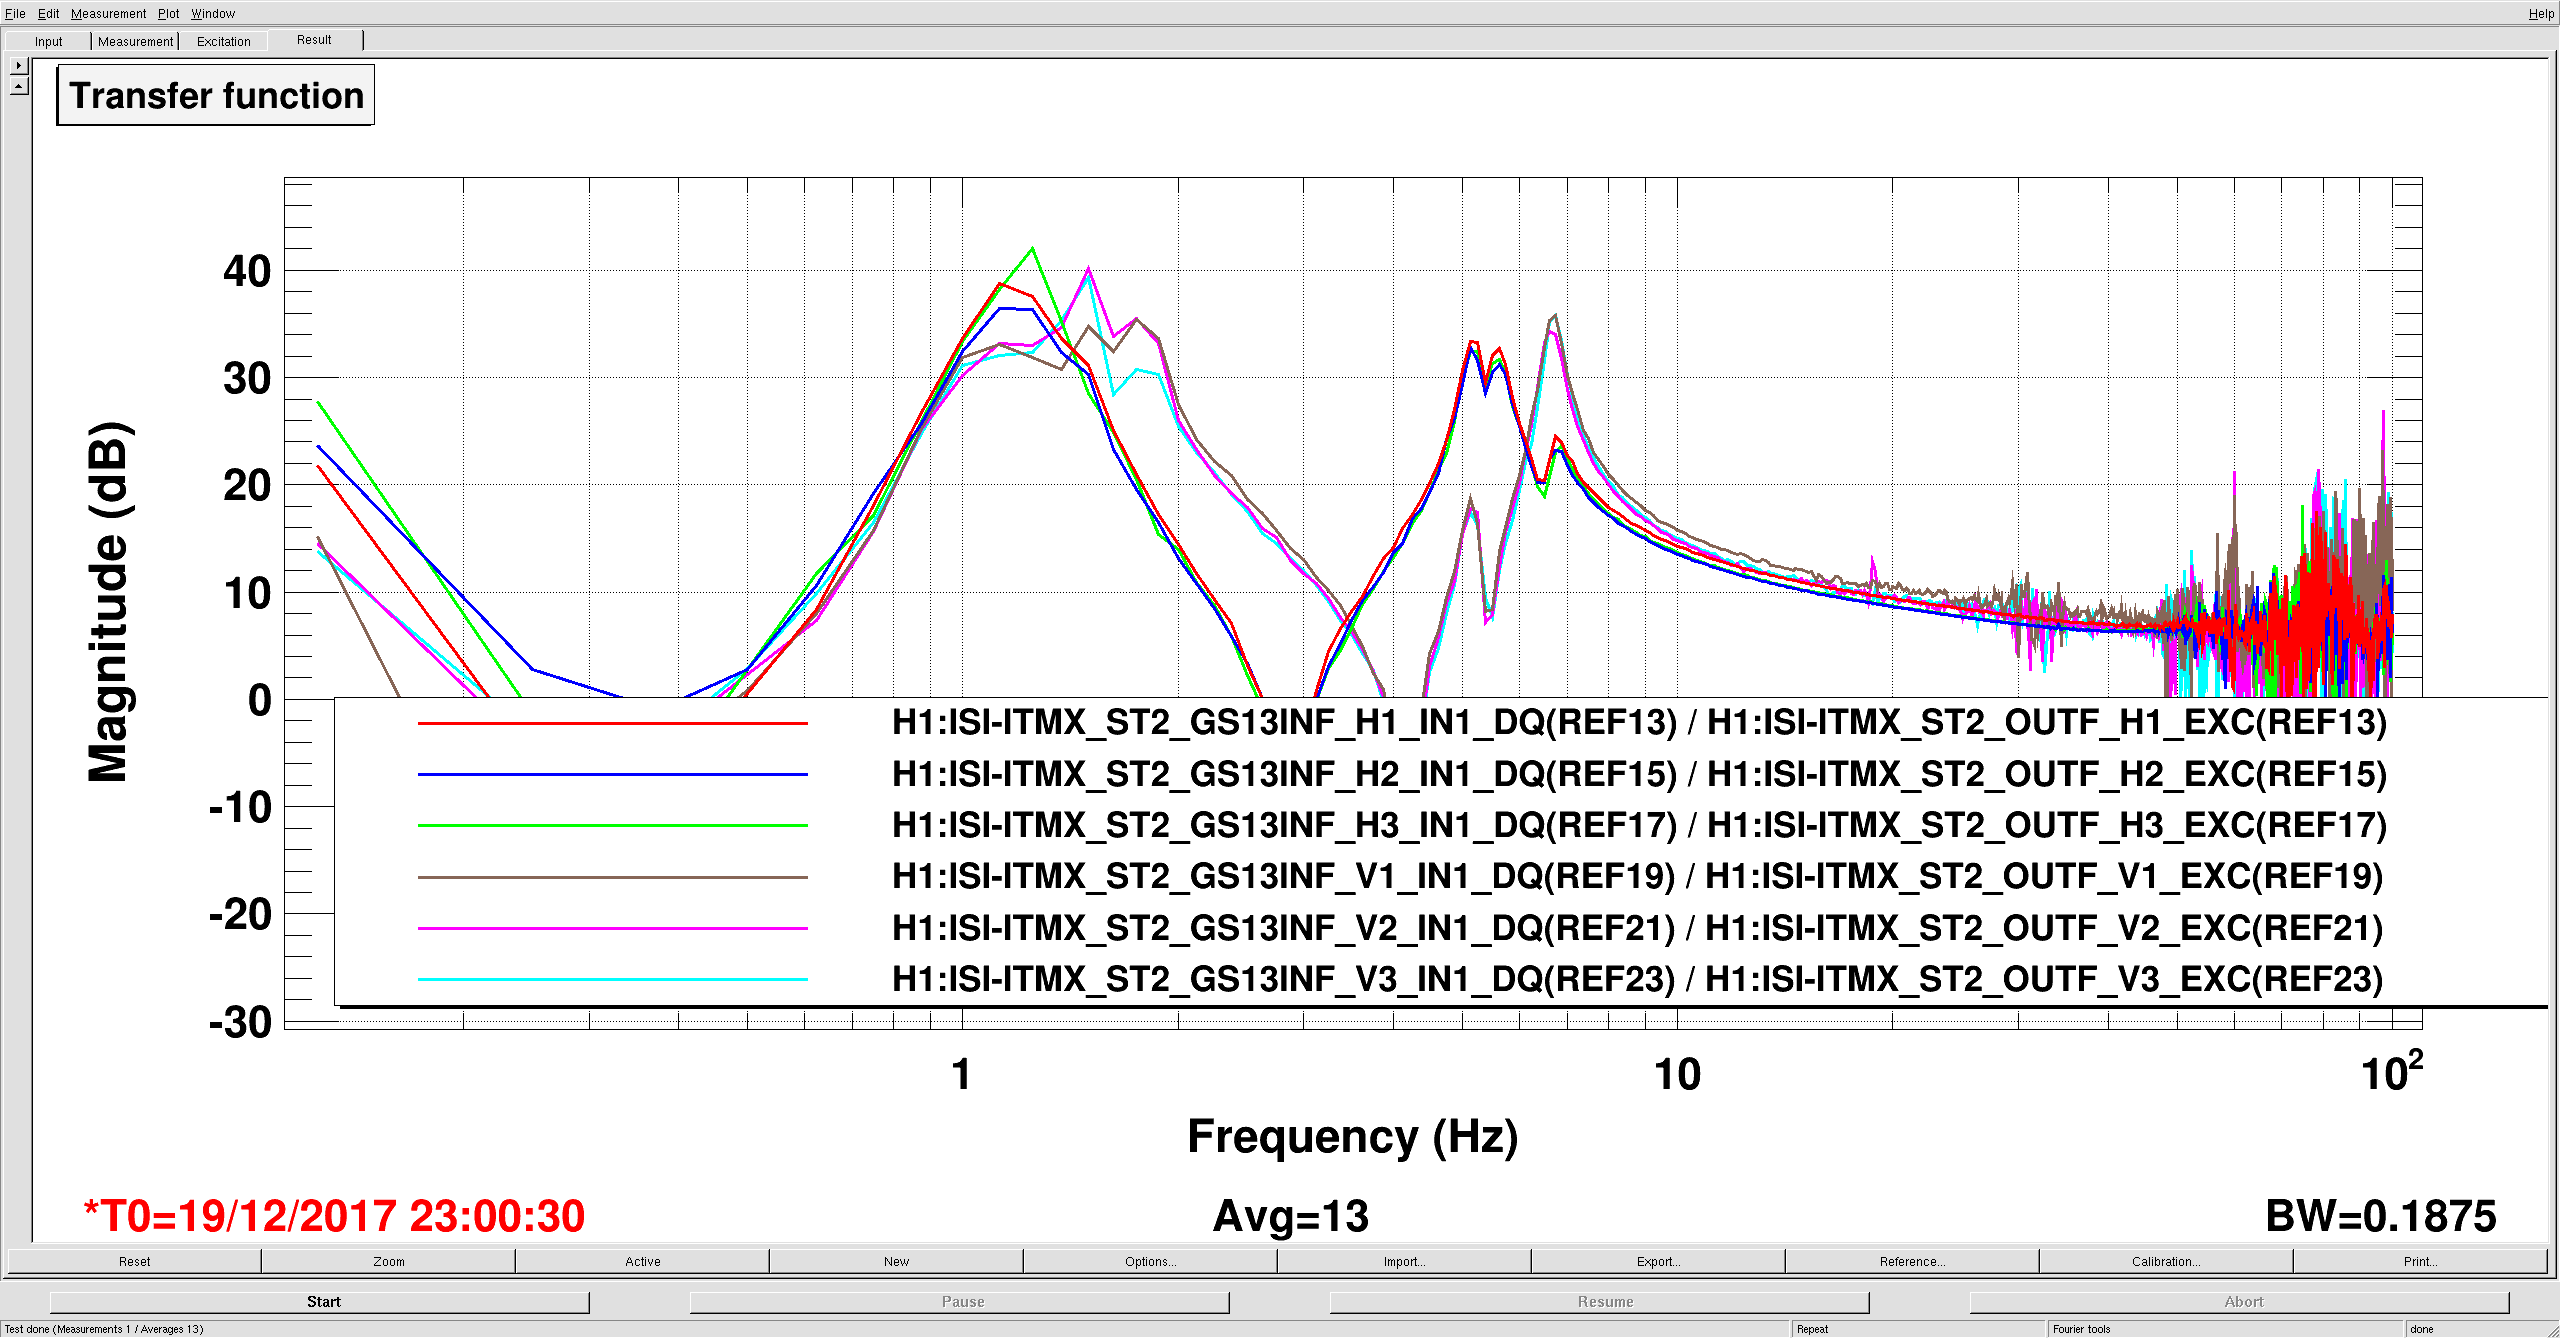Switch to the Excitation tab
This screenshot has height=1338, width=2560.
(x=223, y=41)
